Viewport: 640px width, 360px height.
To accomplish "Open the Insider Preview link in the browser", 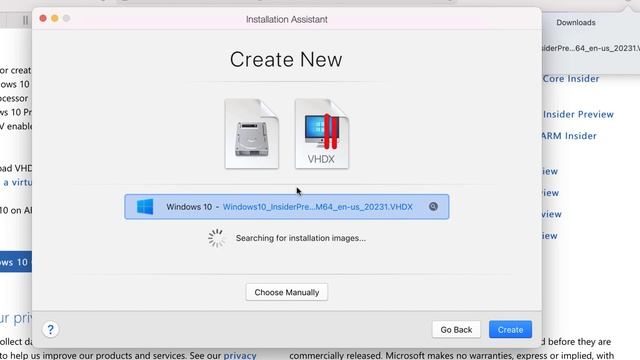I will coord(578,114).
